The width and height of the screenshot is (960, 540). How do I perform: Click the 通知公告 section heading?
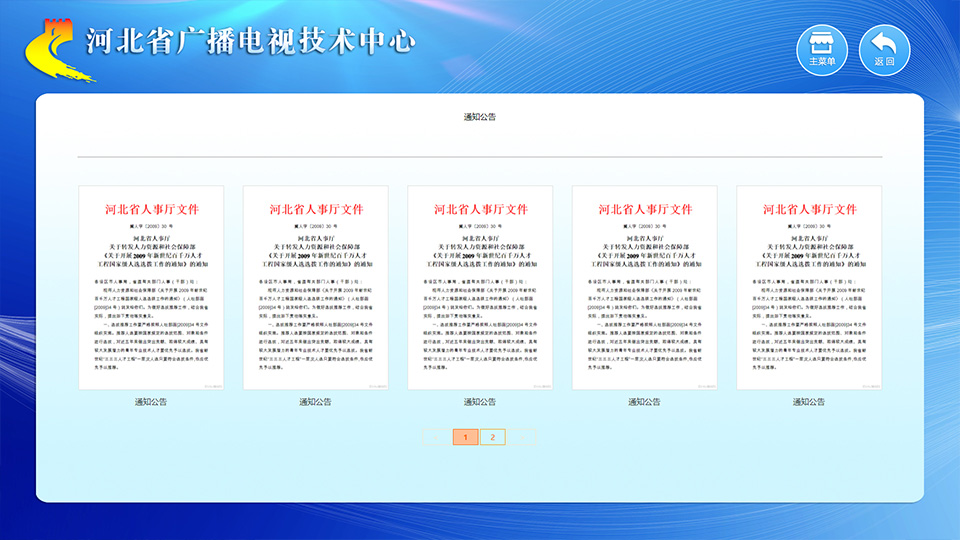tap(480, 118)
